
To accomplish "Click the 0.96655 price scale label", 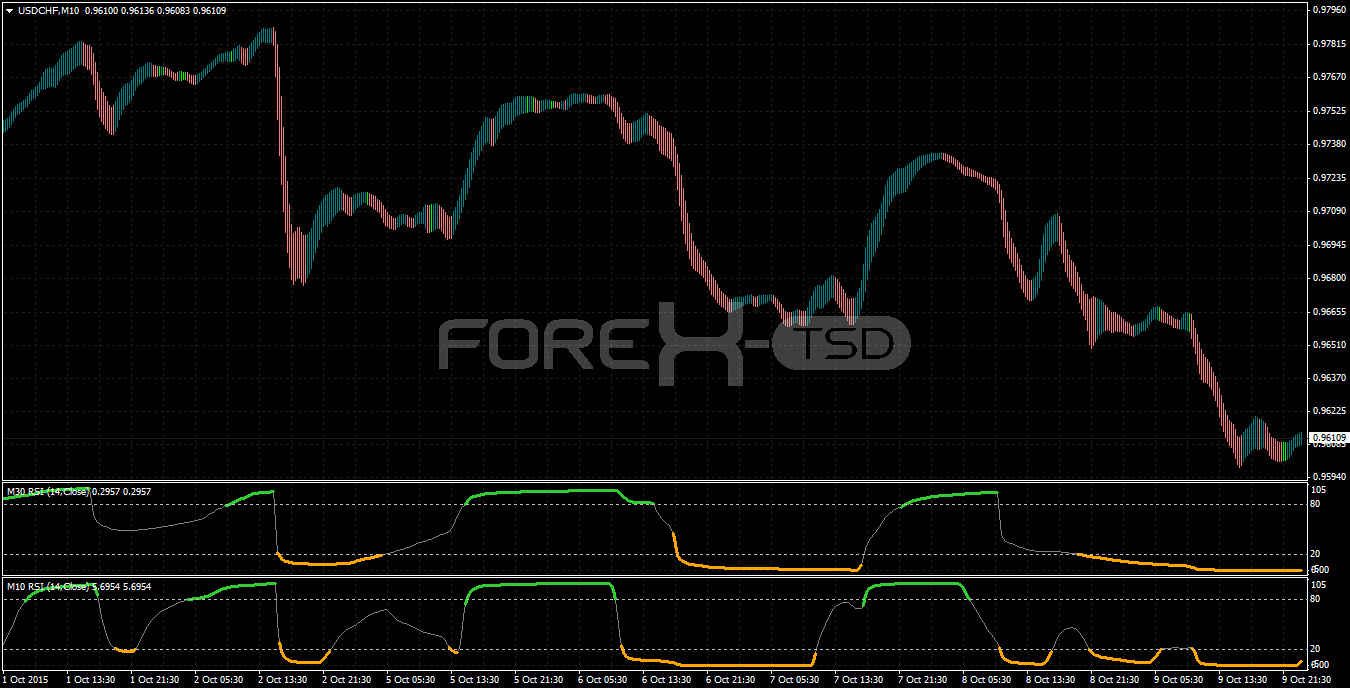I will (x=1328, y=312).
